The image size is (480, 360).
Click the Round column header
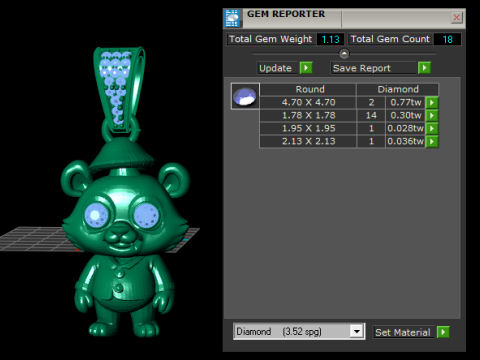pyautogui.click(x=308, y=89)
